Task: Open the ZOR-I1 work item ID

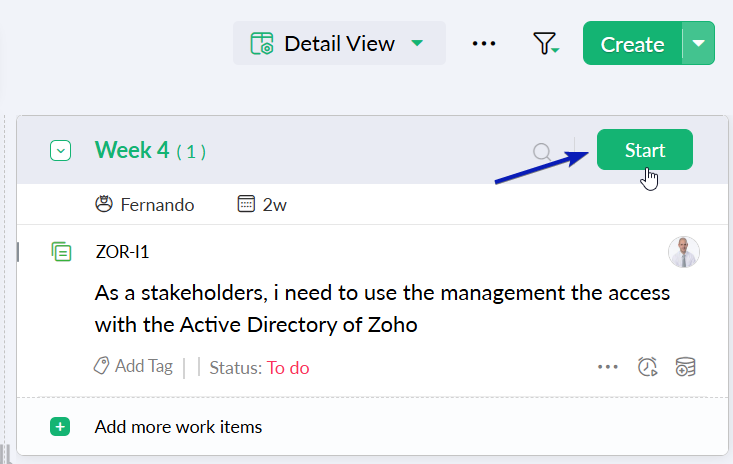Action: pyautogui.click(x=122, y=252)
